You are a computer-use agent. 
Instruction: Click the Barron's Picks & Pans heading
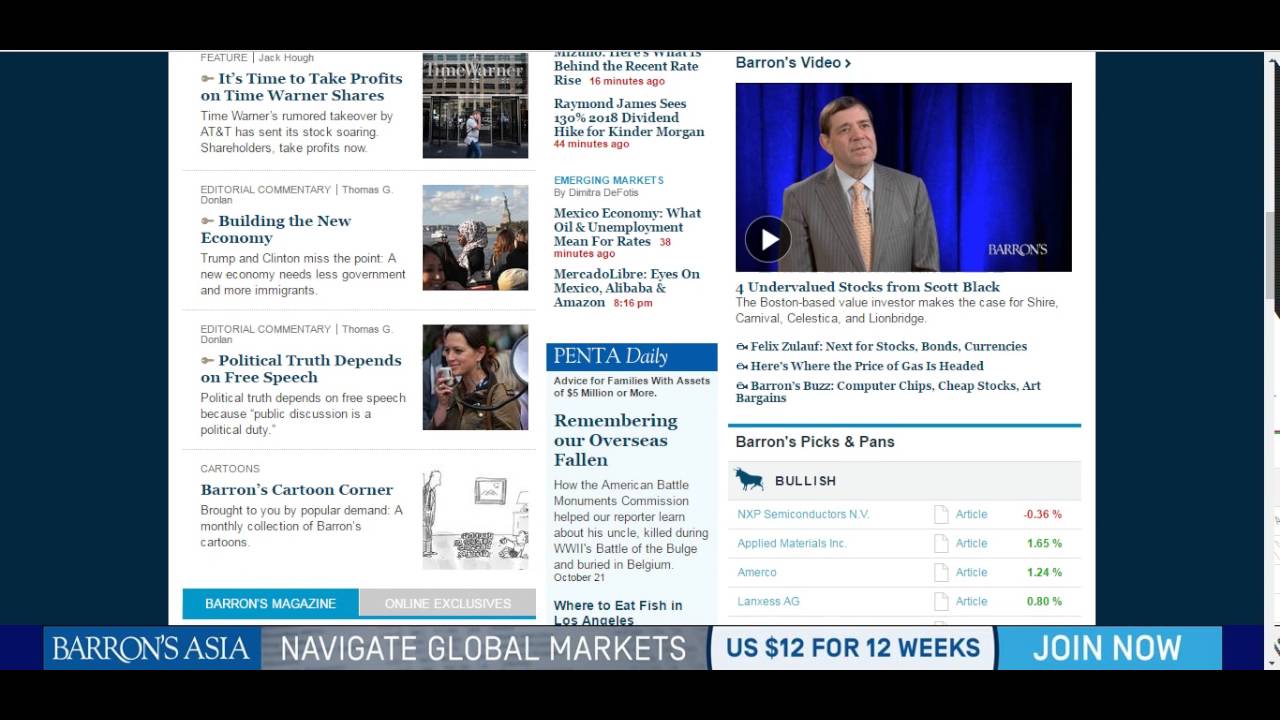click(x=815, y=442)
